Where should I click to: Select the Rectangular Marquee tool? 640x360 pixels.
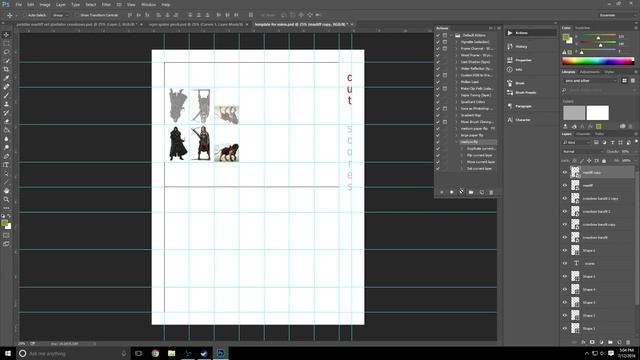(6, 43)
